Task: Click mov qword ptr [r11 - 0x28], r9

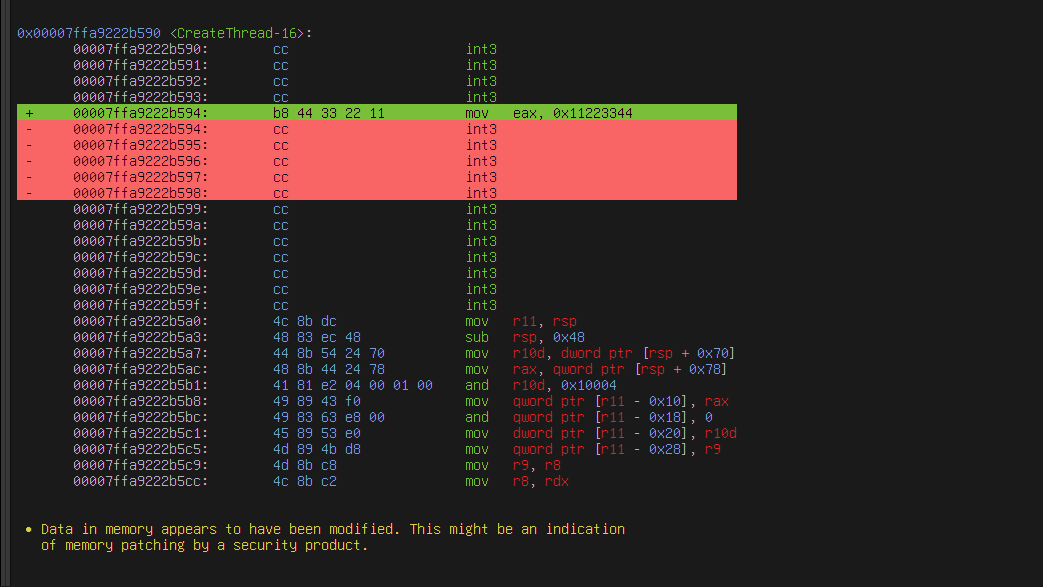Action: tap(593, 449)
